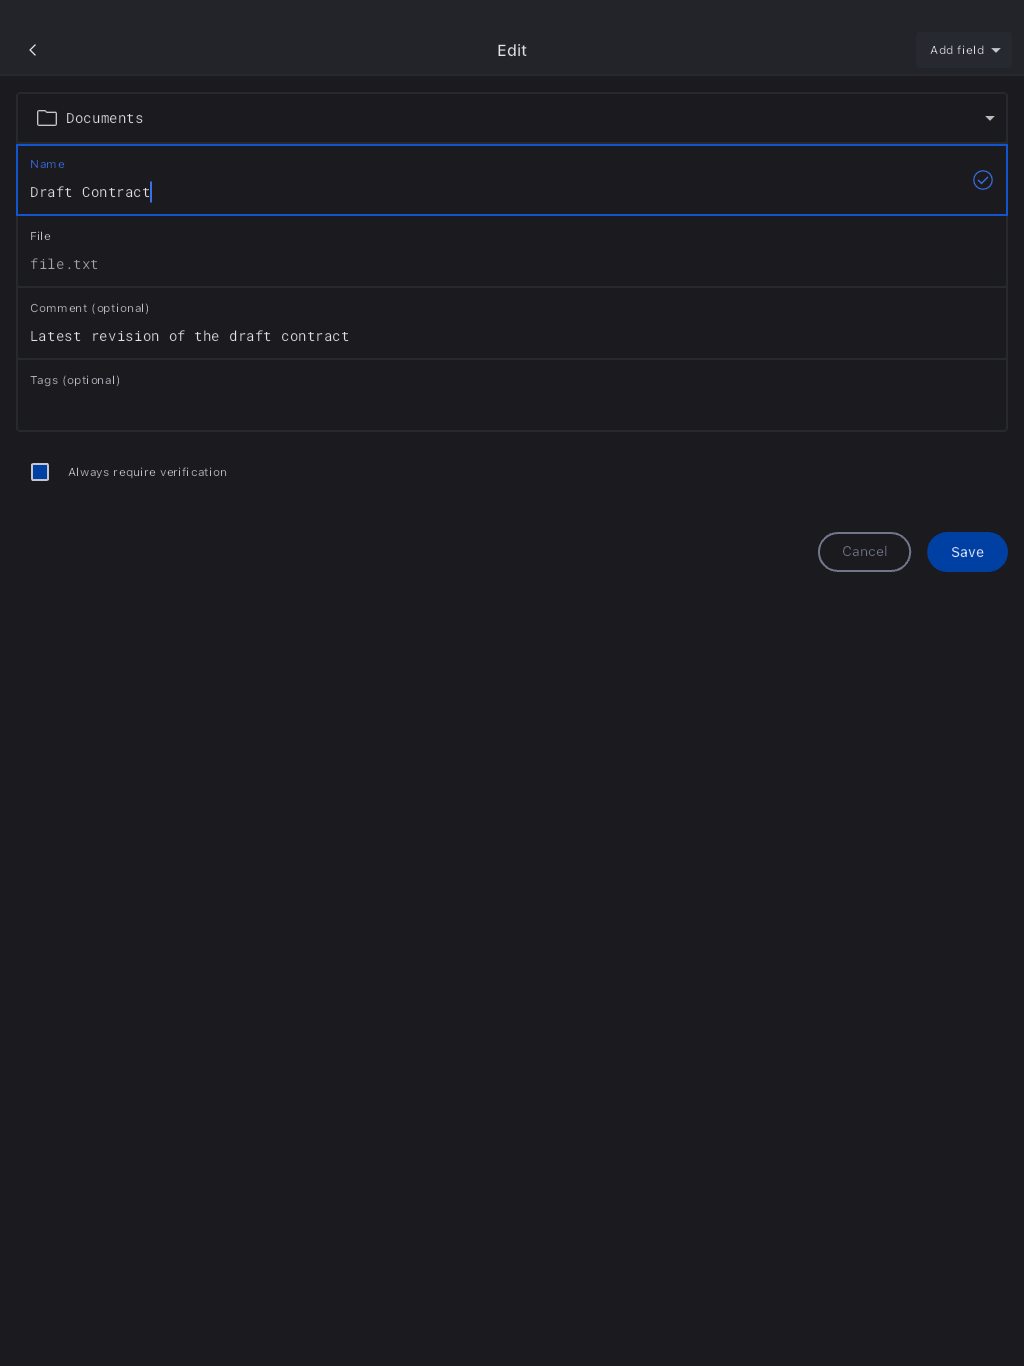Screen dimensions: 1024x1366
Task: Click the Always require verification label
Action: tap(147, 472)
